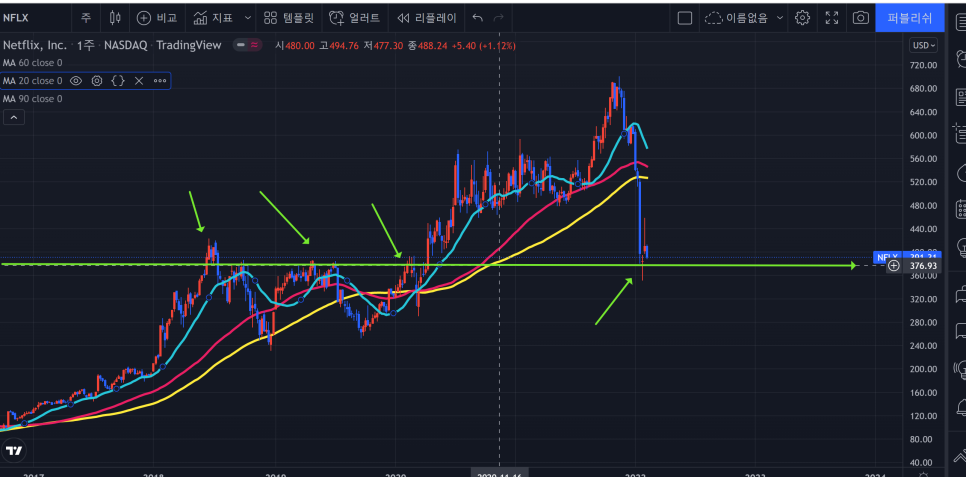Image resolution: width=966 pixels, height=477 pixels.
Task: Click the change value +5.40 (+1.12%)
Action: point(484,46)
